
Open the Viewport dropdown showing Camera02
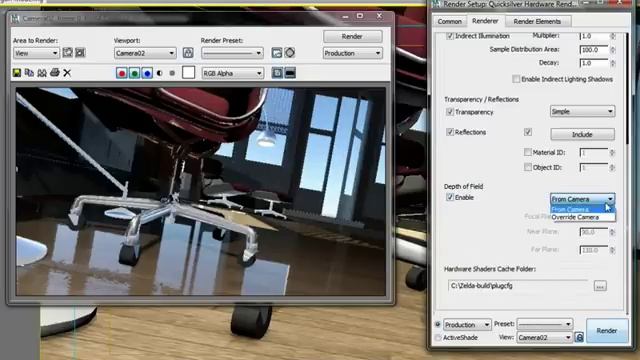[x=145, y=53]
